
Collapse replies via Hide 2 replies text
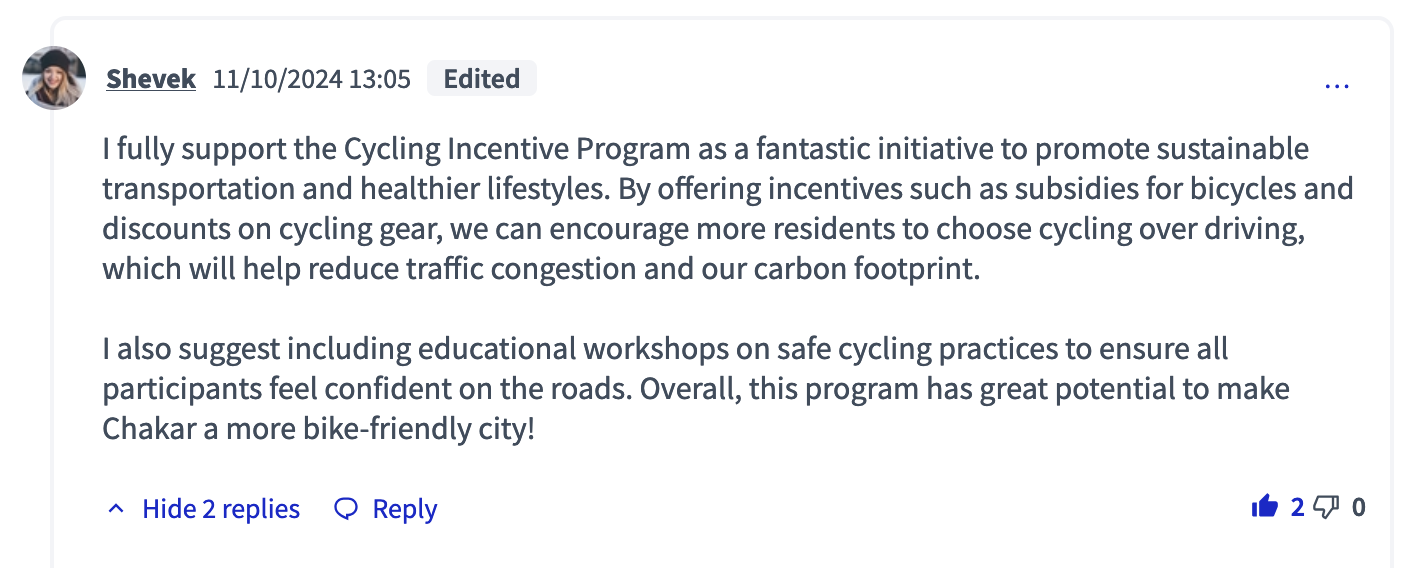[x=221, y=509]
